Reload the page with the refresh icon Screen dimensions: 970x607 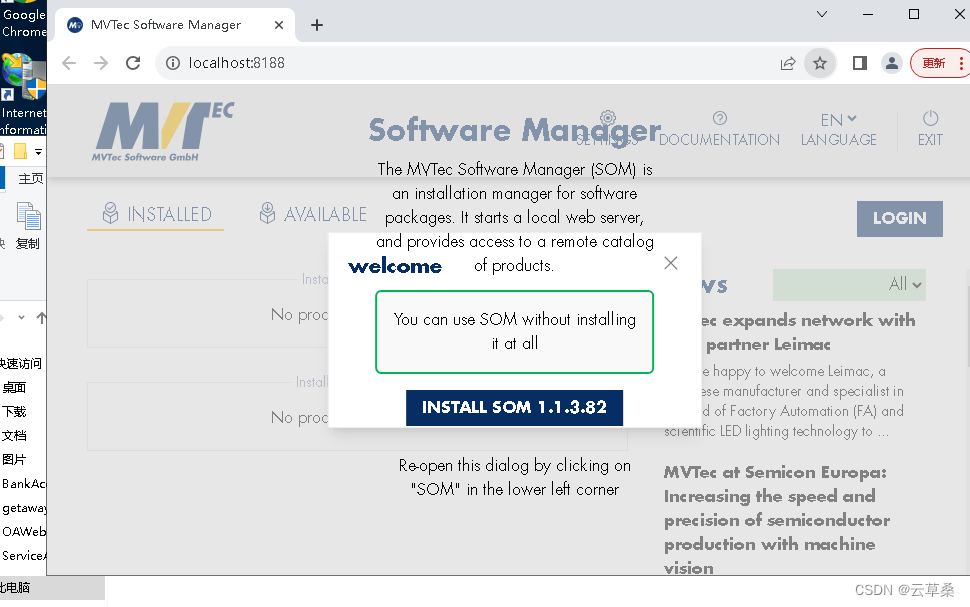133,62
